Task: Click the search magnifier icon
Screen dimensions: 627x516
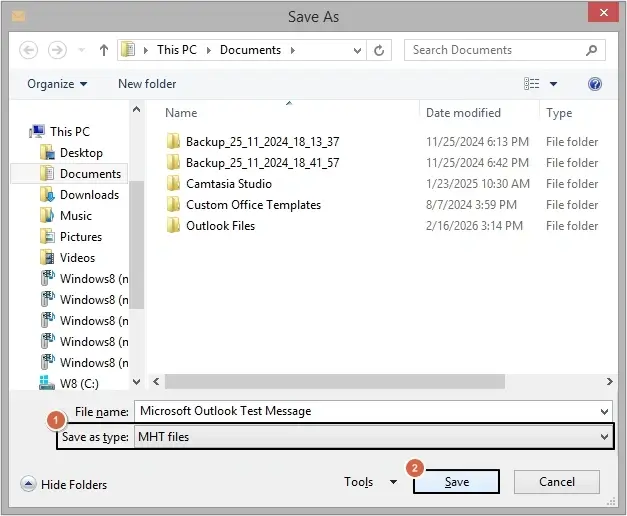Action: [591, 50]
